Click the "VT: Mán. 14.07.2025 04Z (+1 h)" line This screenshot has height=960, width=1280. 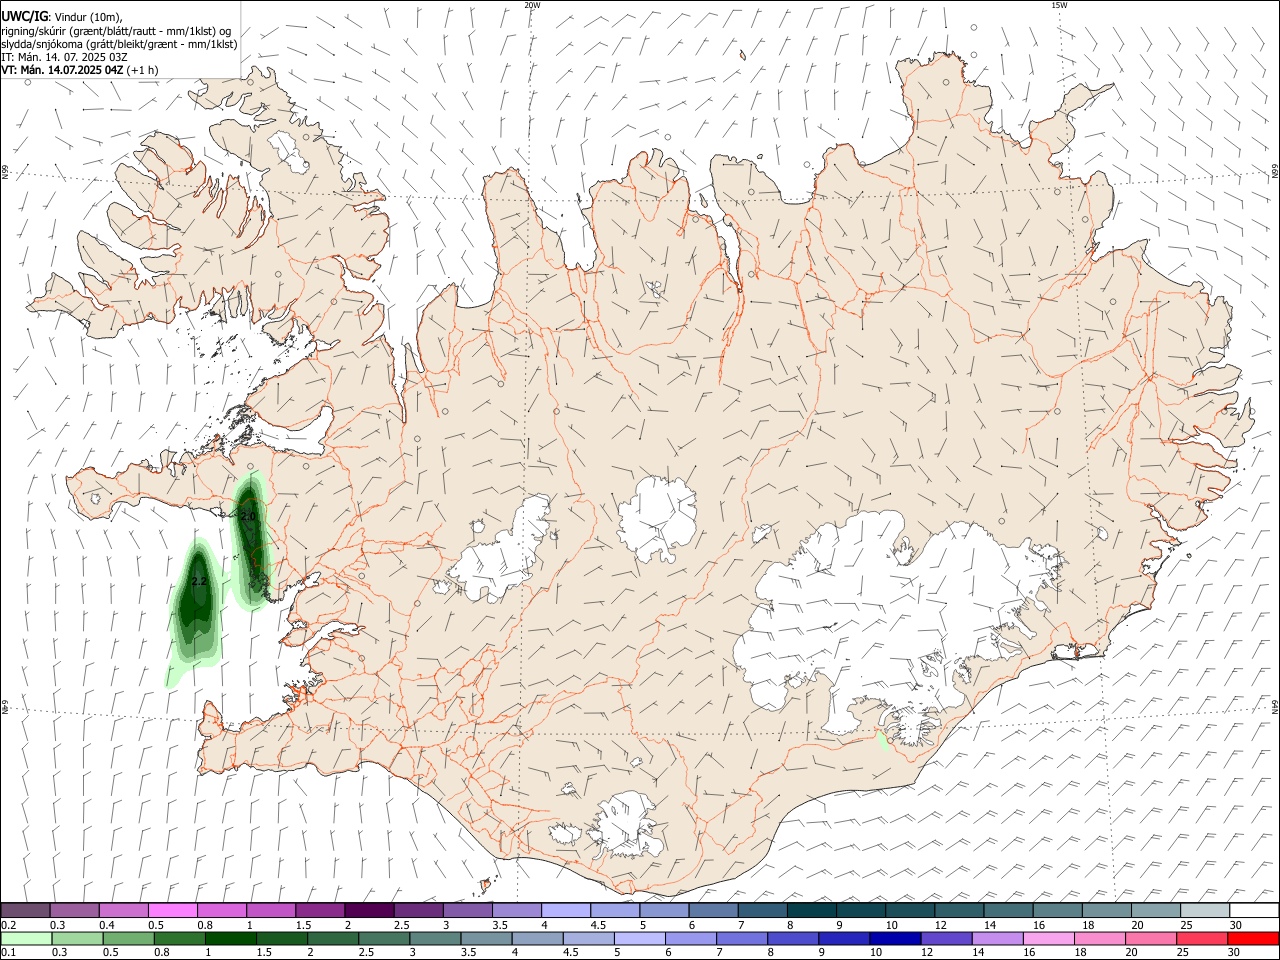point(80,70)
